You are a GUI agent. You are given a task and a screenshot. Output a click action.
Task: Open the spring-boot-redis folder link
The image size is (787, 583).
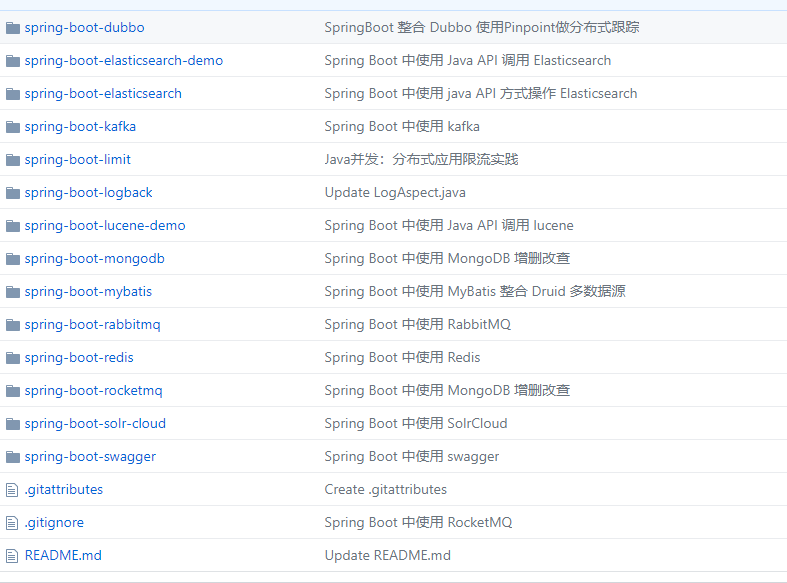(x=79, y=358)
